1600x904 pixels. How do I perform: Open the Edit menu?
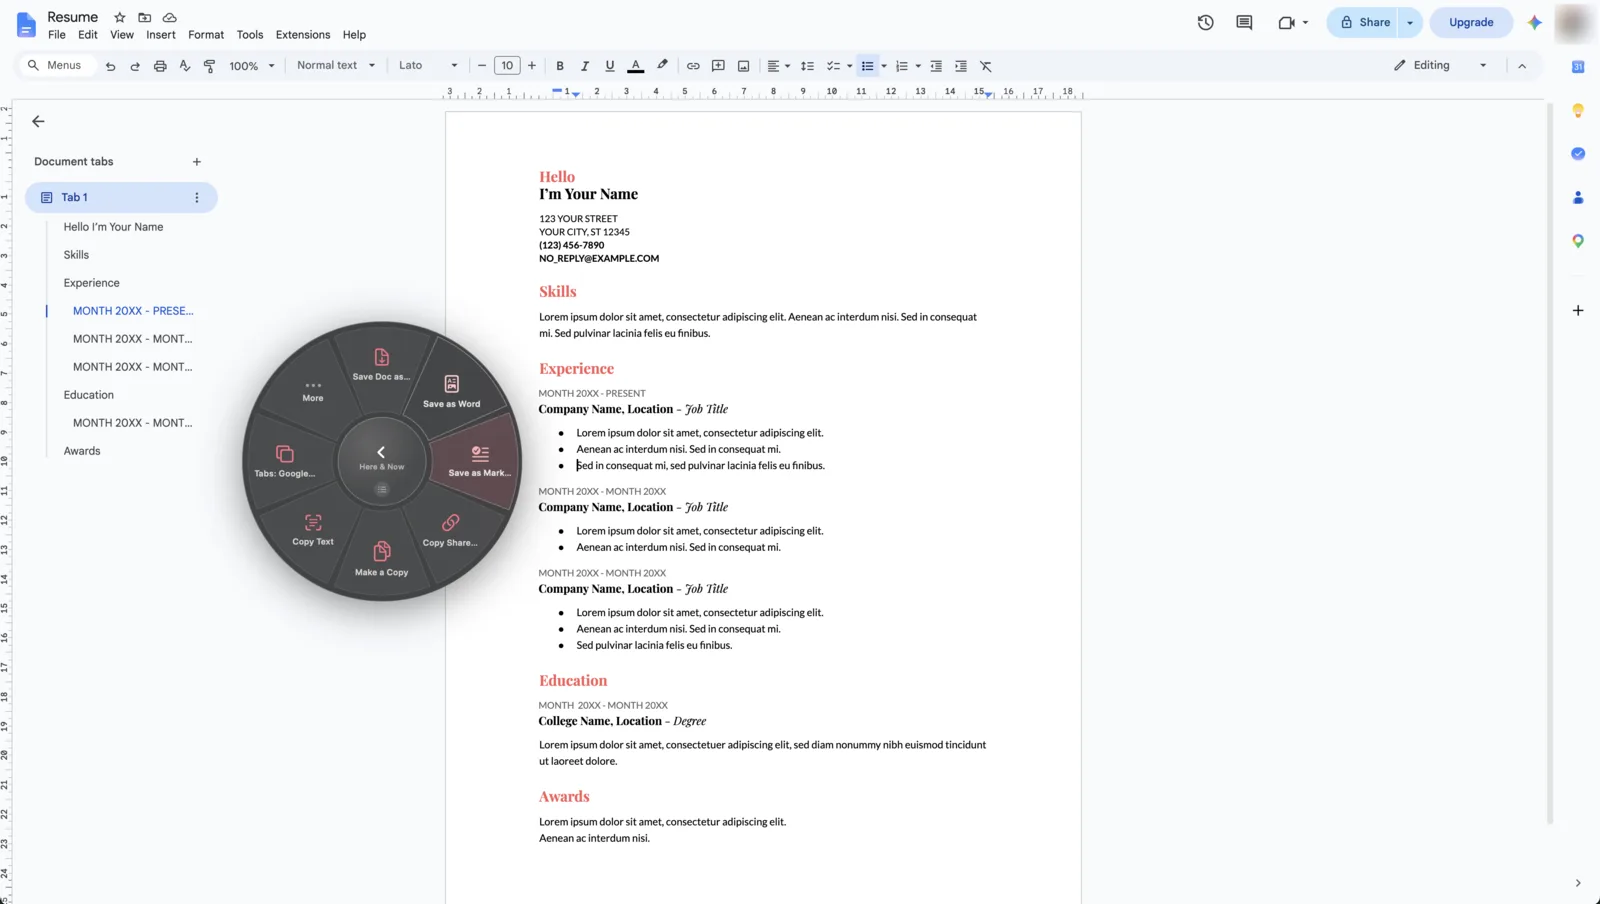click(88, 35)
